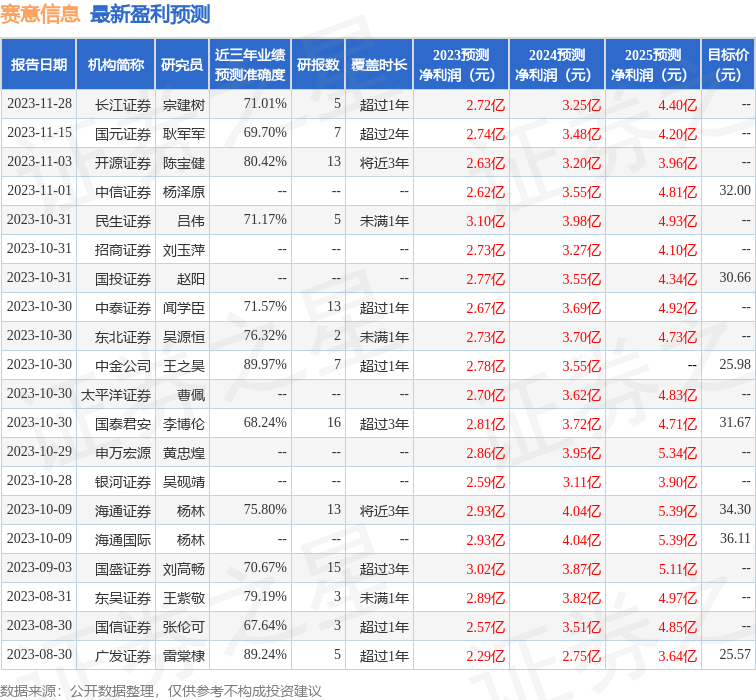Click researcher name 耿军军
The height and width of the screenshot is (700, 756).
click(x=184, y=134)
